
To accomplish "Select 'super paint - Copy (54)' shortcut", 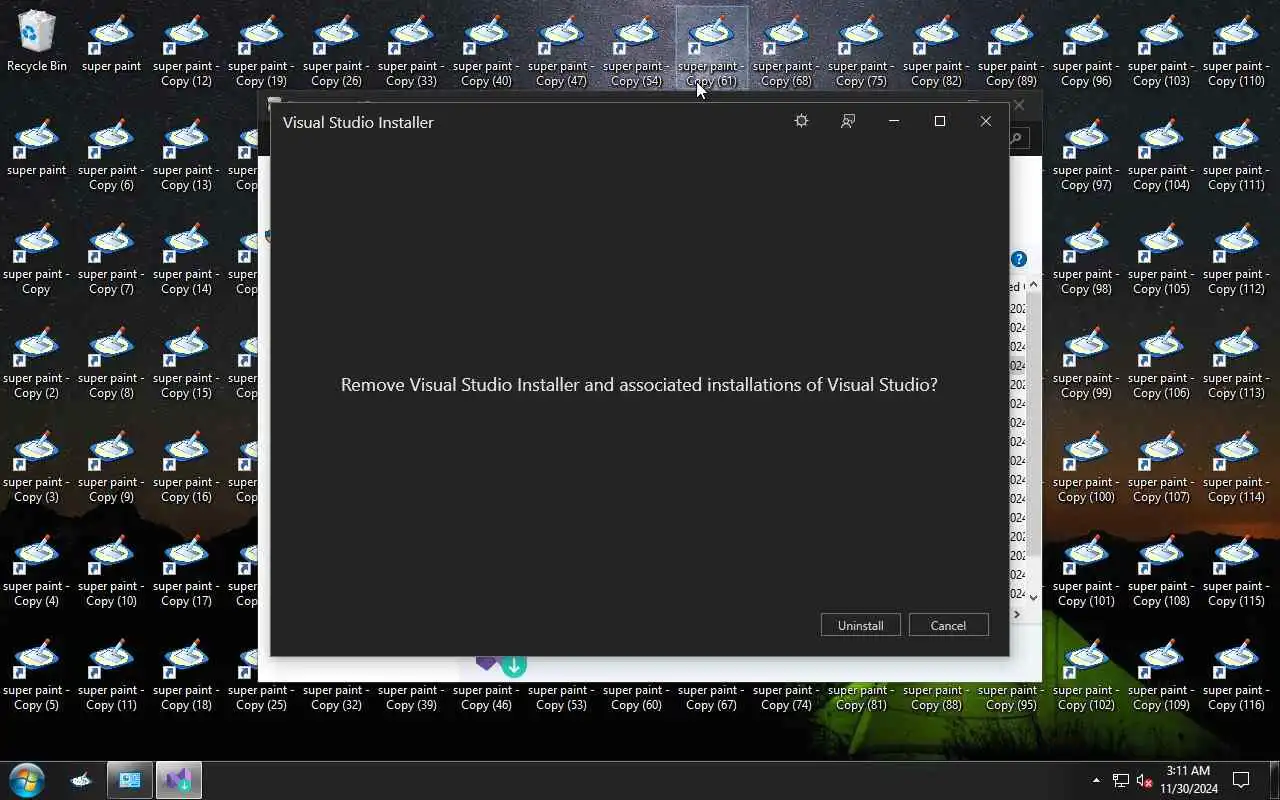I will pyautogui.click(x=636, y=50).
